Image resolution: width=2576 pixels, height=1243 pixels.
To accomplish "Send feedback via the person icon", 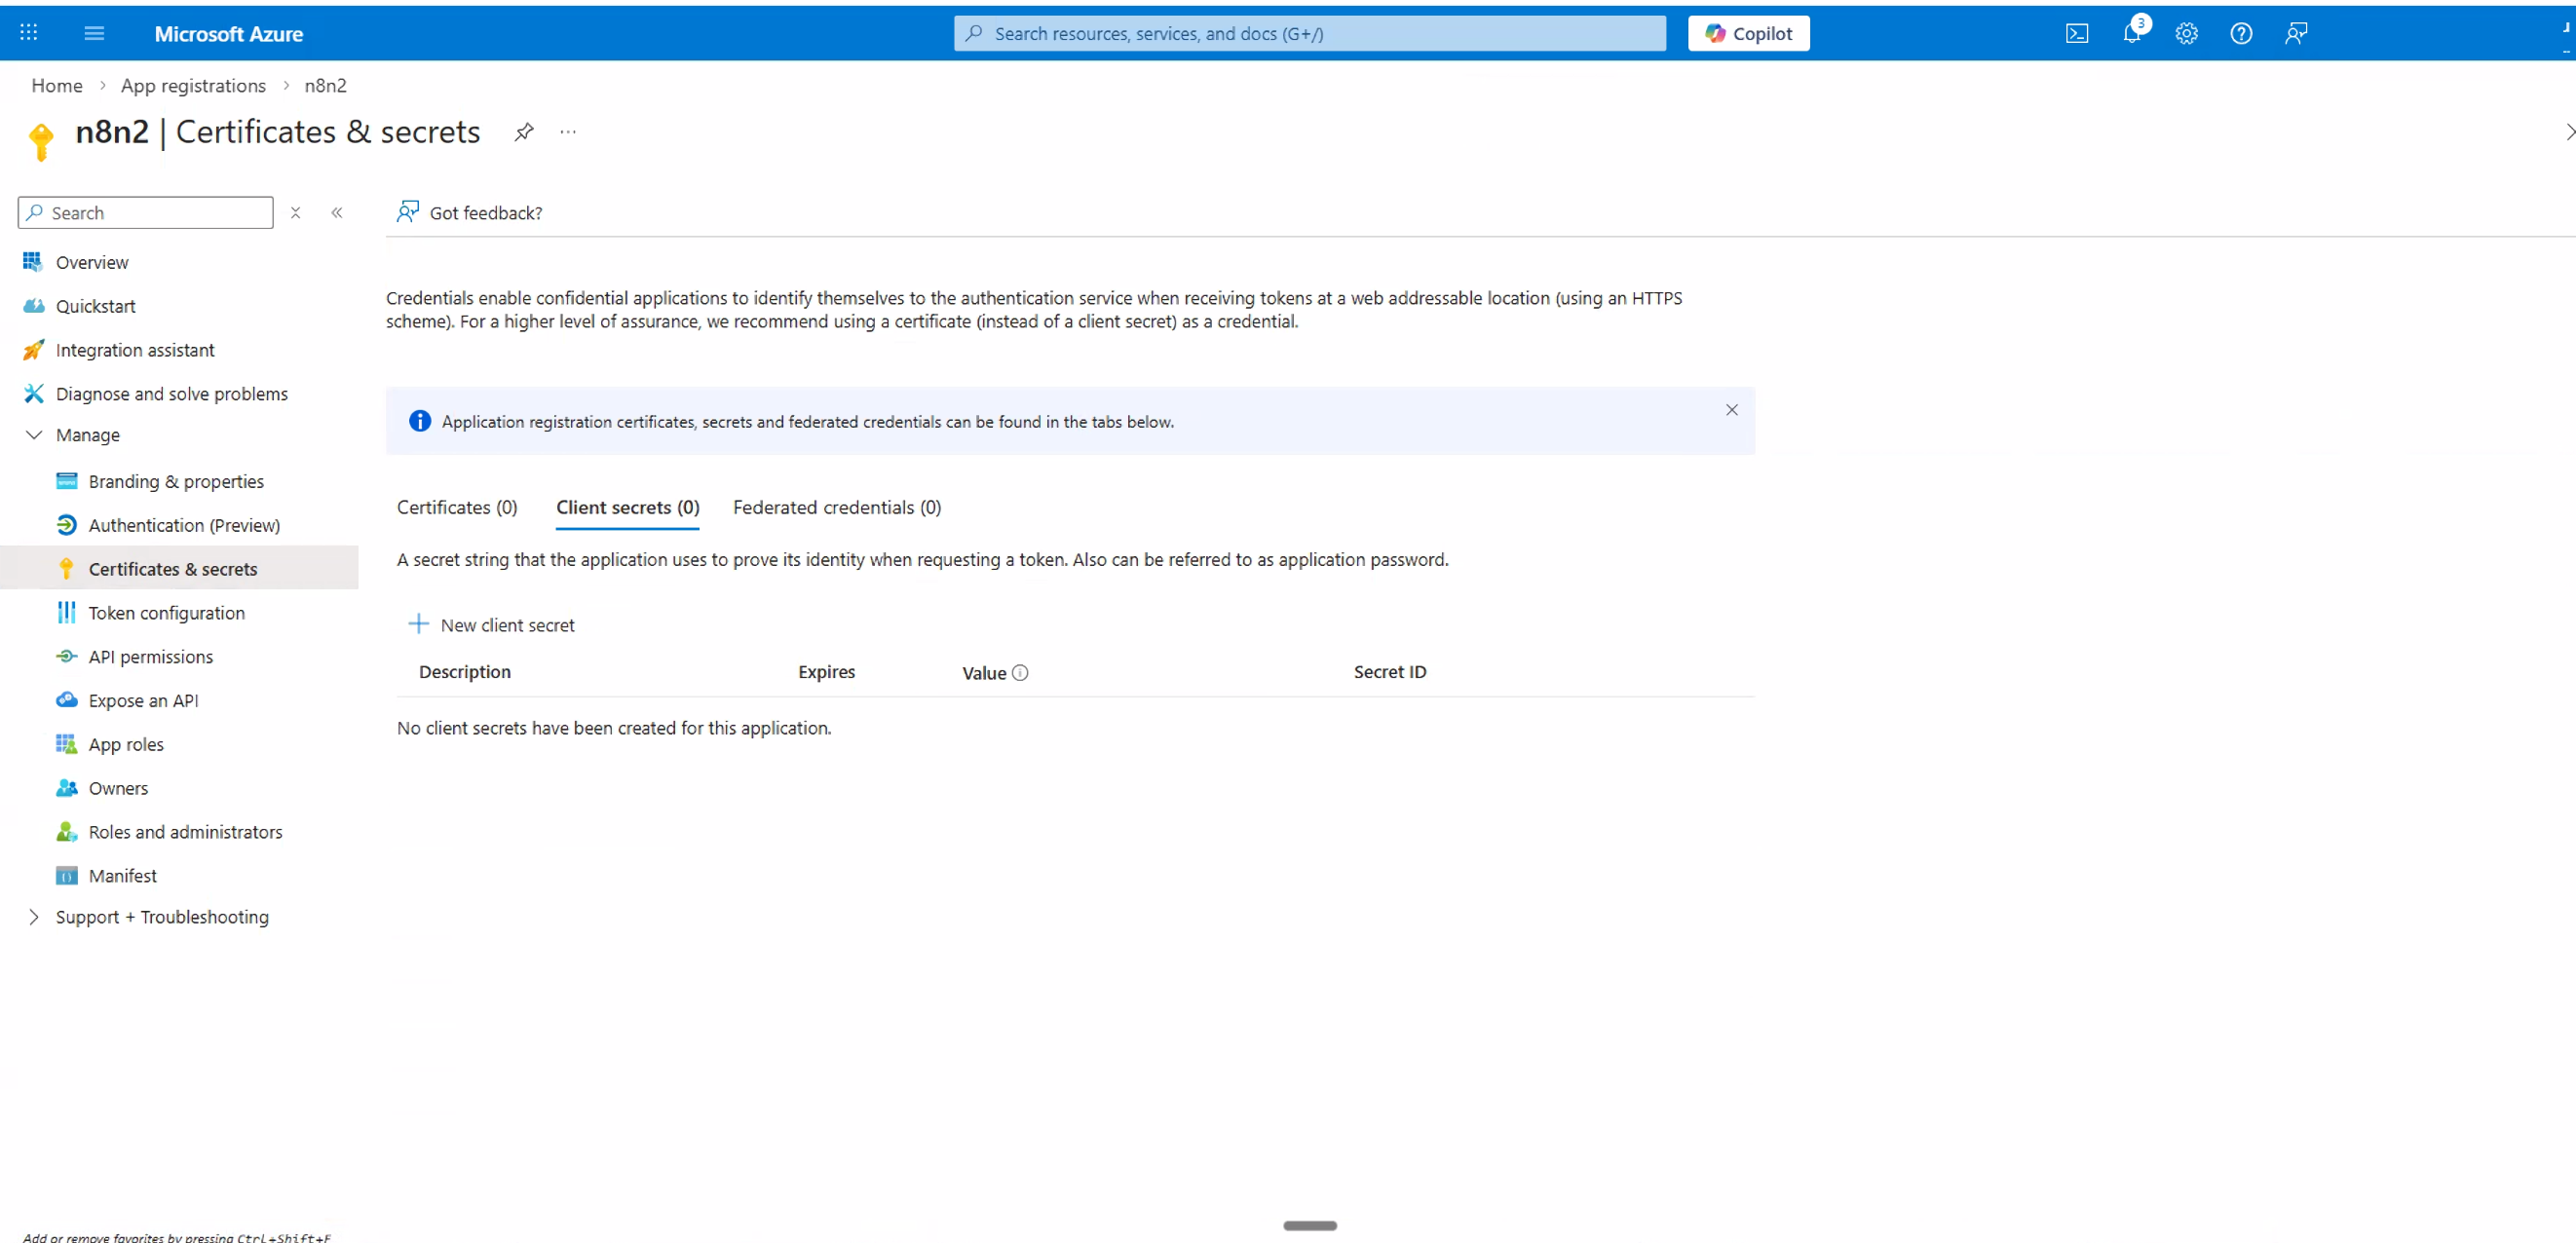I will (x=2295, y=33).
